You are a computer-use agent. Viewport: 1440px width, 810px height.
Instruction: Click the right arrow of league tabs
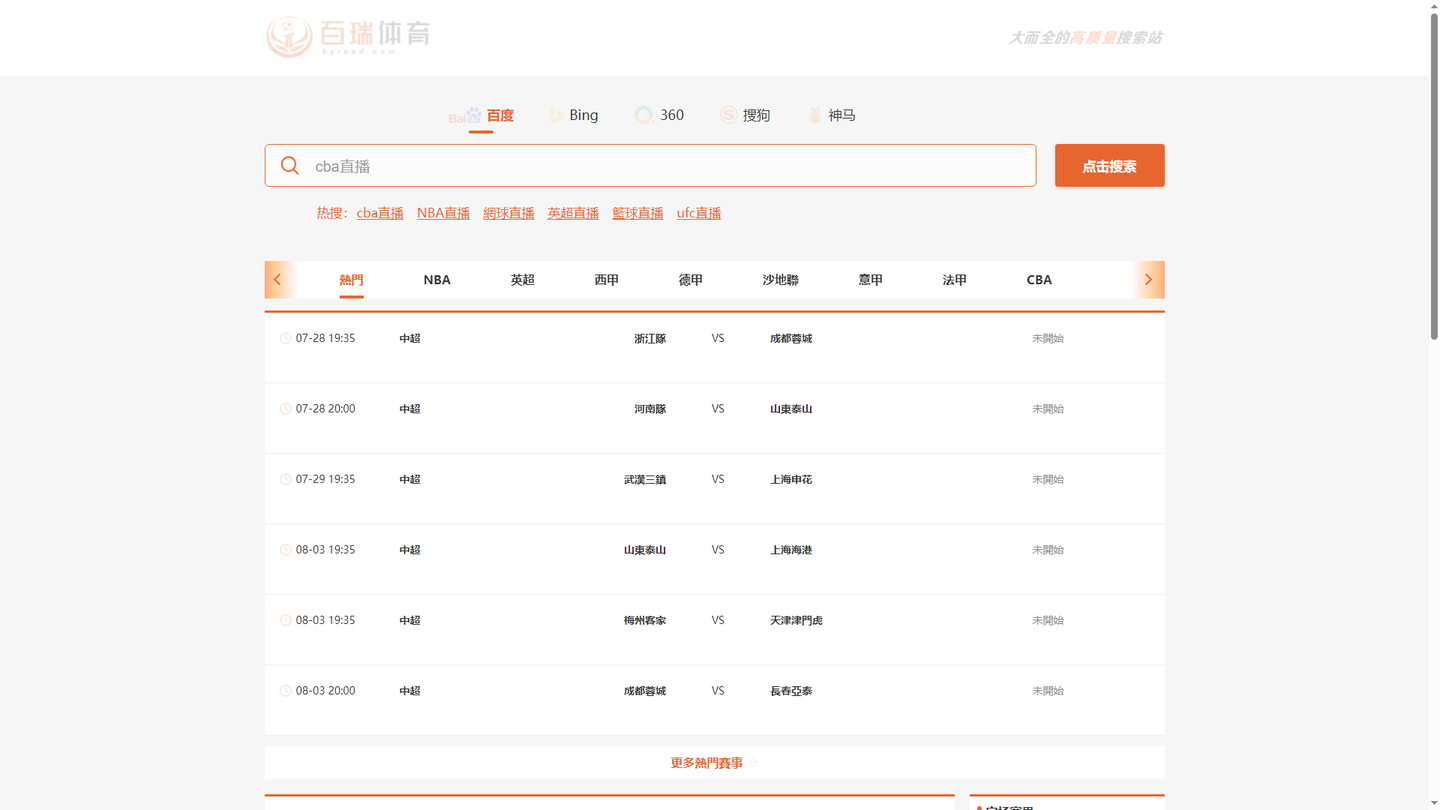tap(1149, 280)
